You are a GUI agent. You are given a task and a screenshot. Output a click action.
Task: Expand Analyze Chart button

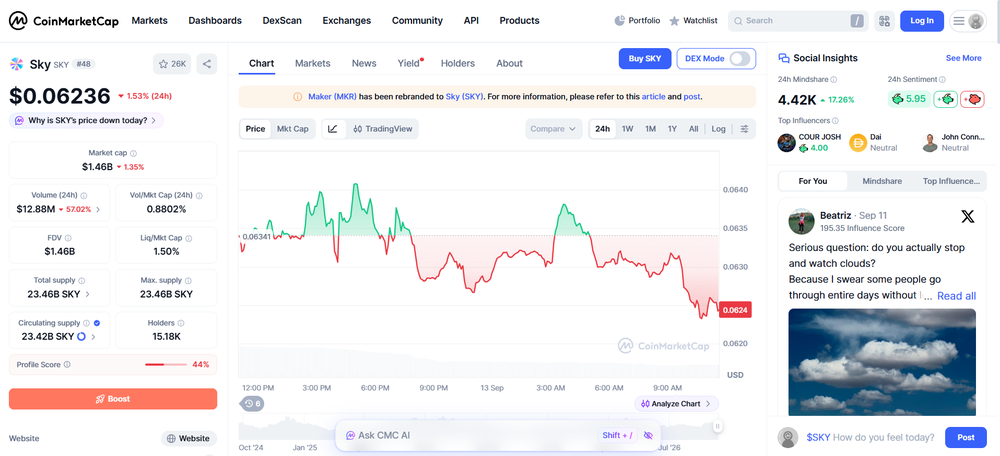coord(676,404)
